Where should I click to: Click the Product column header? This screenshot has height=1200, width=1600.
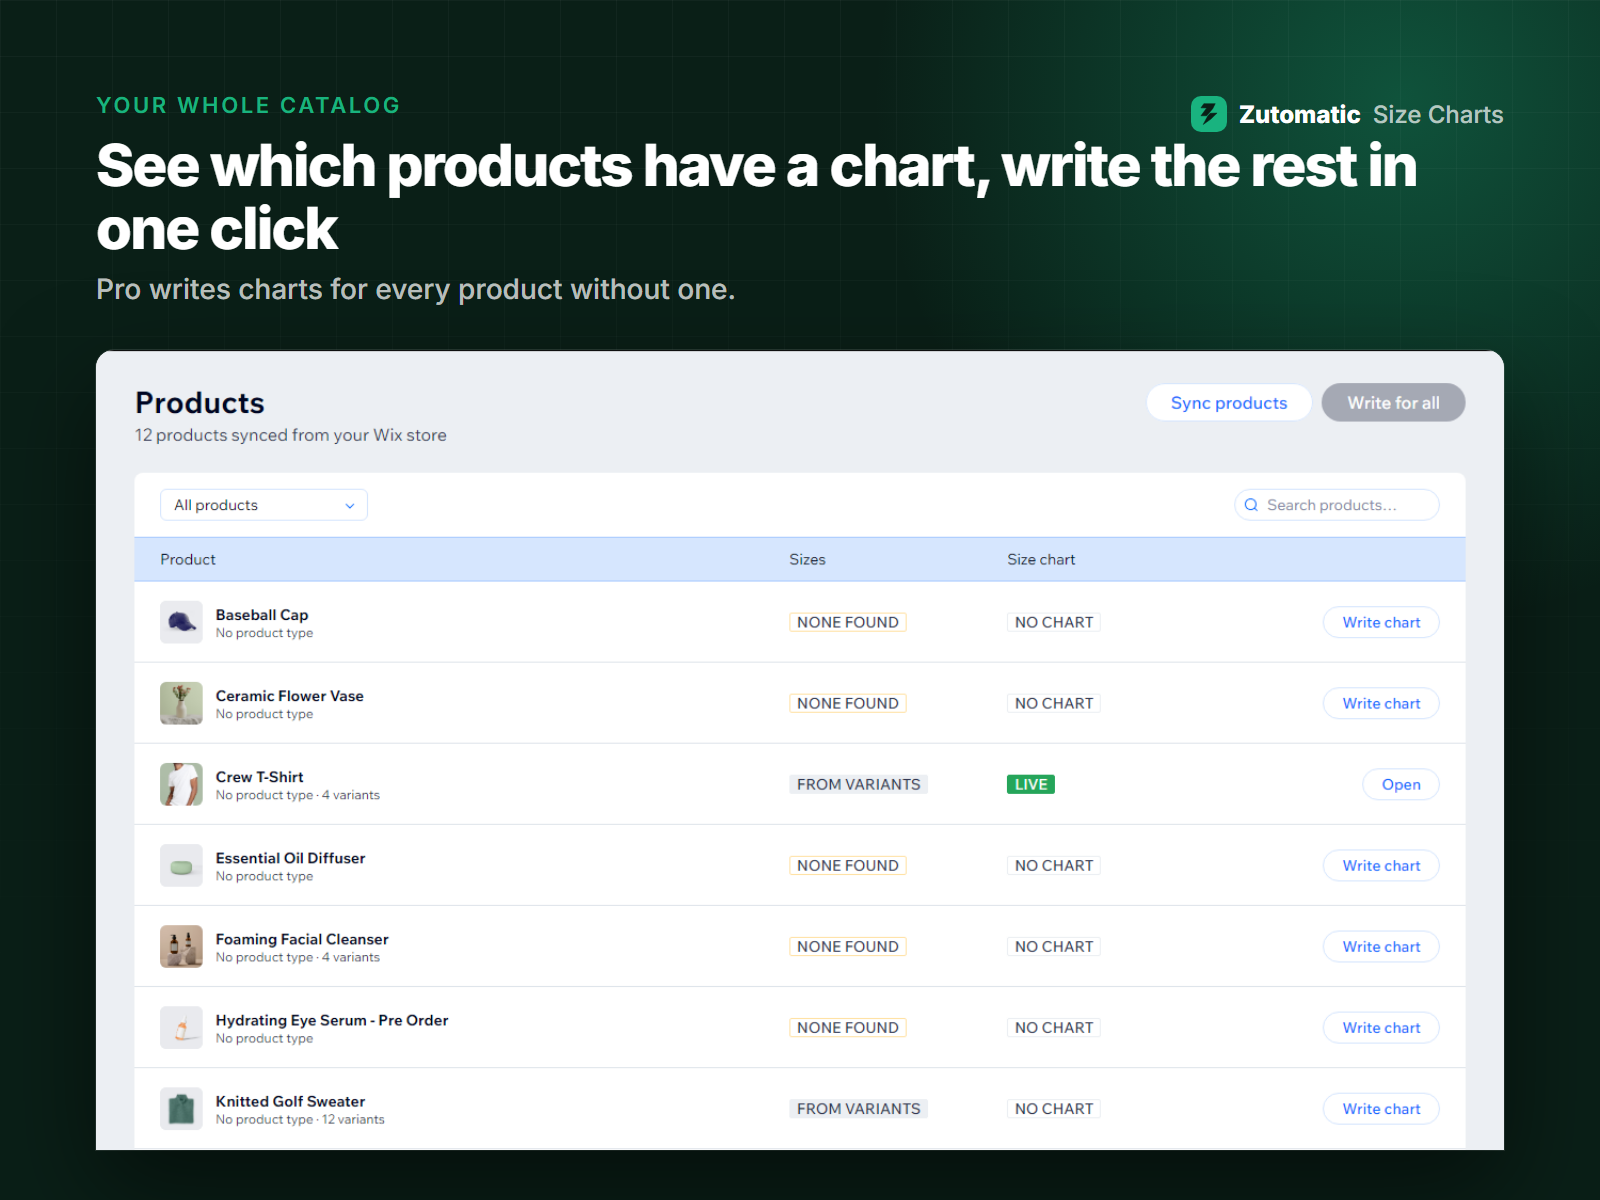pyautogui.click(x=188, y=559)
